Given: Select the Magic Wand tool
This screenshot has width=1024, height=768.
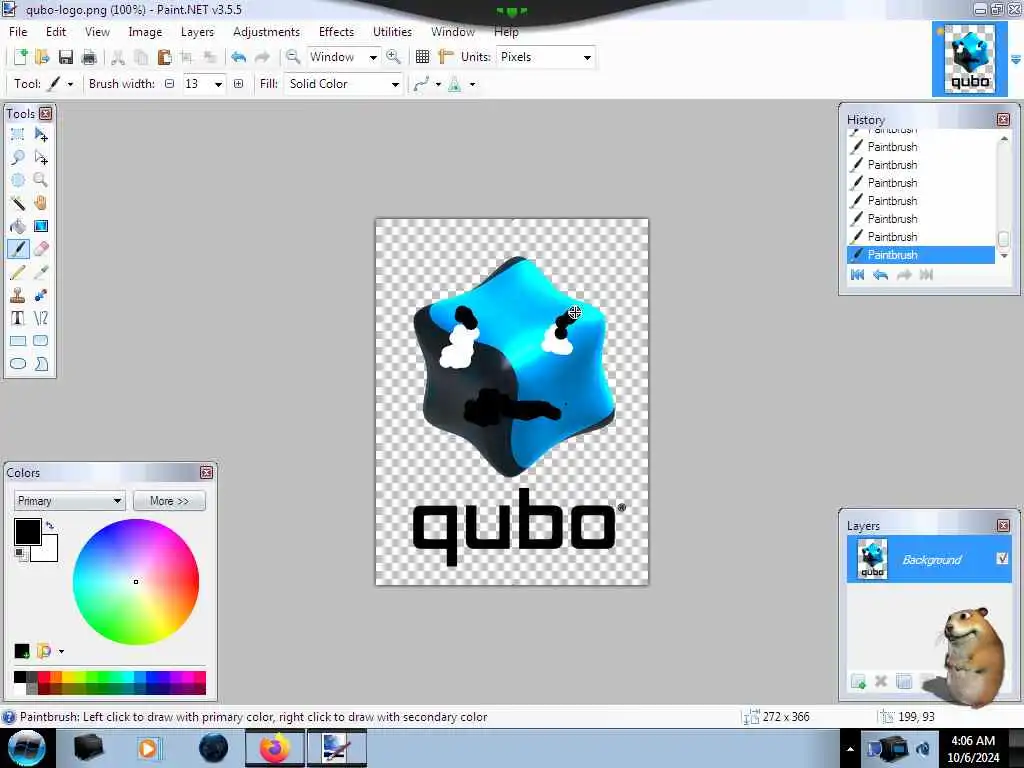Looking at the screenshot, I should click(x=18, y=203).
